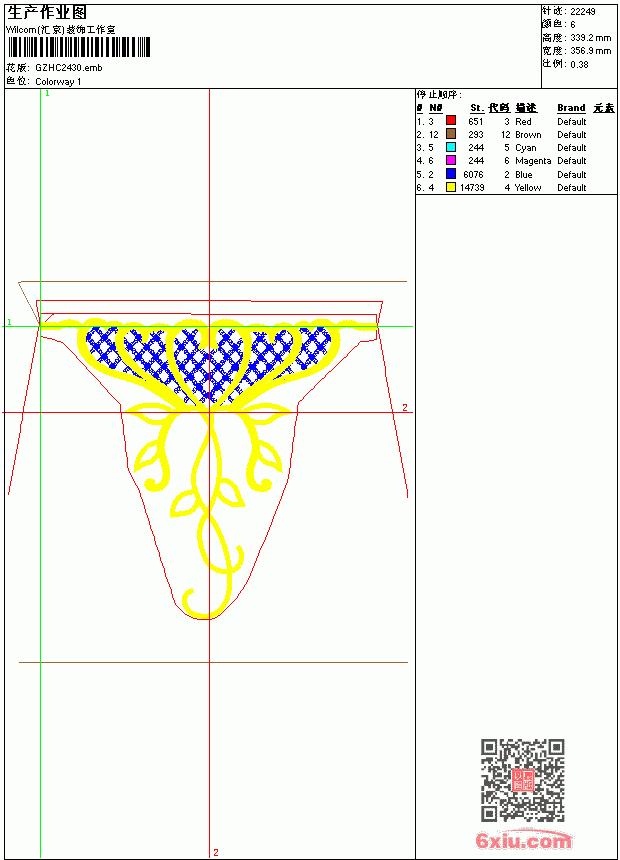Viewport: 620px width, 860px height.
Task: Select the GZHC2430.emb file name
Action: click(69, 68)
